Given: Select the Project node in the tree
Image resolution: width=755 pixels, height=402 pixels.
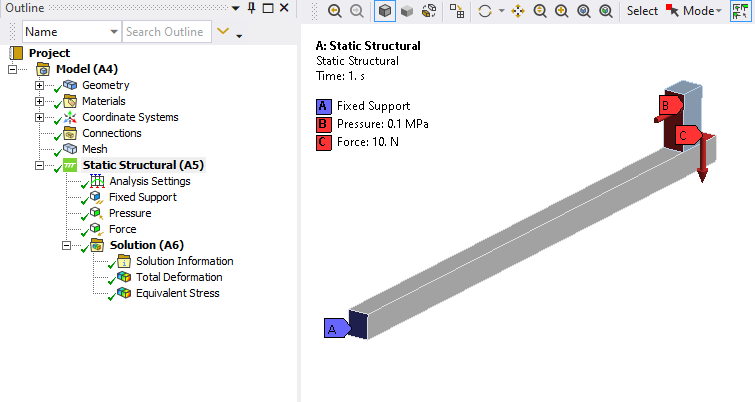Looking at the screenshot, I should click(49, 53).
